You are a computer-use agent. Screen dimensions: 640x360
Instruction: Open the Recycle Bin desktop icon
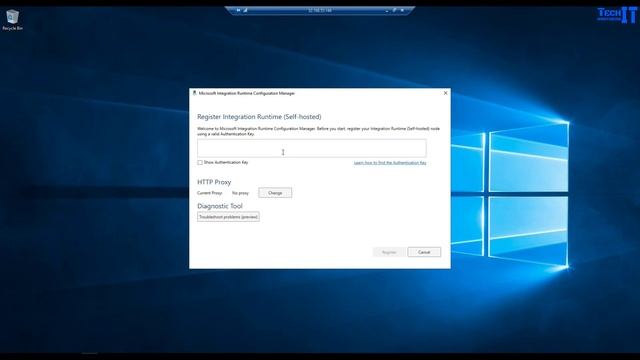pyautogui.click(x=12, y=20)
